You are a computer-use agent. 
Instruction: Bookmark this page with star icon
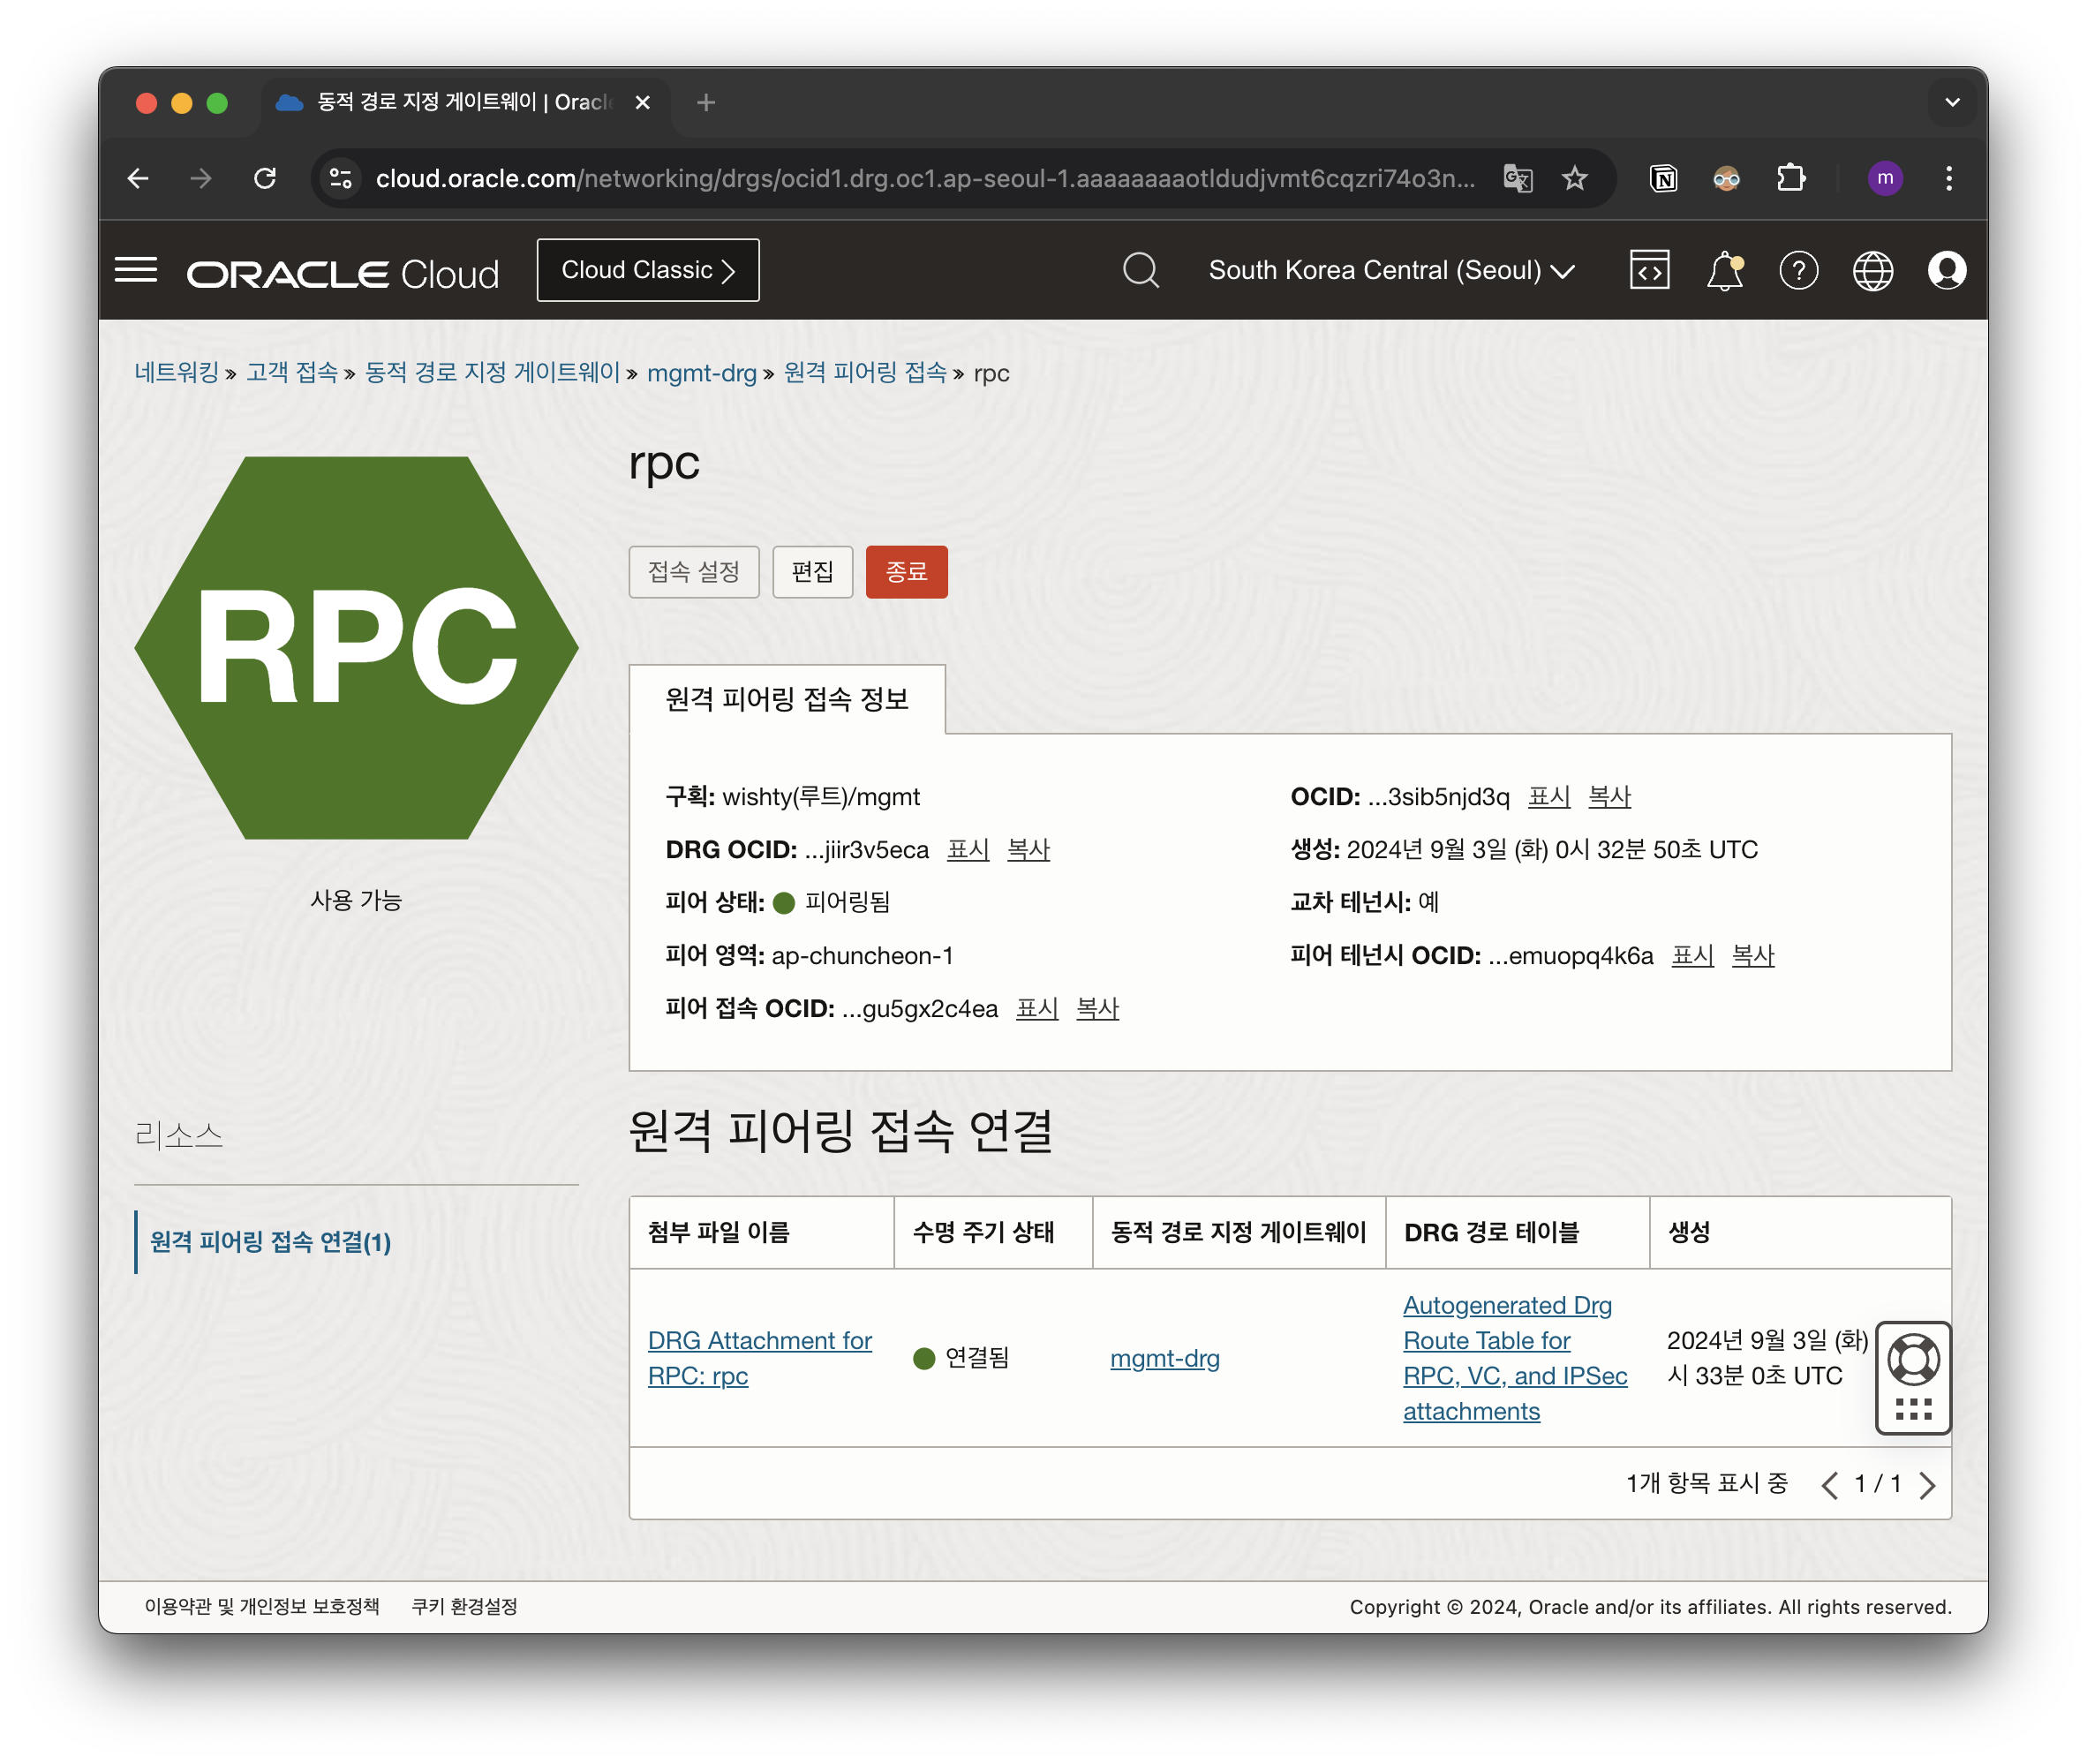click(1574, 179)
